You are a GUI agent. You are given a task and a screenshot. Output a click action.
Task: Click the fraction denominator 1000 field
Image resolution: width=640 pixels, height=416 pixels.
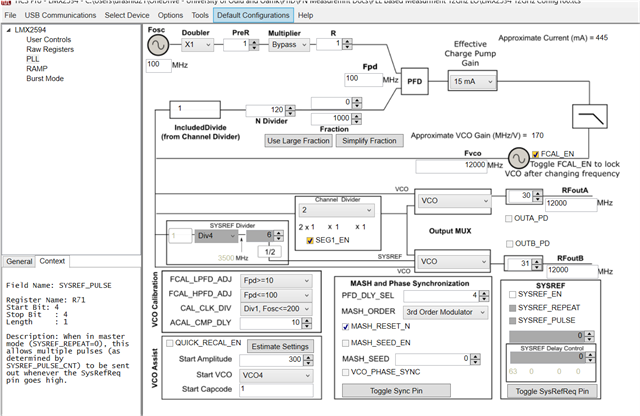[331, 119]
